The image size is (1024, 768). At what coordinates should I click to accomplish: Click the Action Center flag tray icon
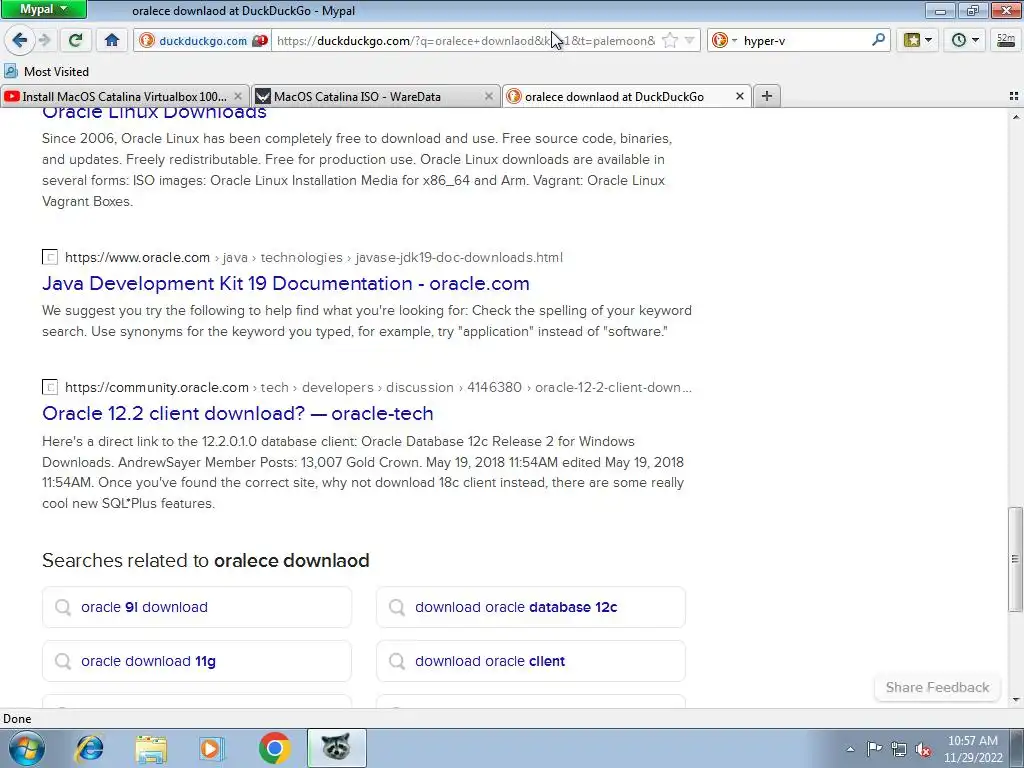pyautogui.click(x=874, y=749)
